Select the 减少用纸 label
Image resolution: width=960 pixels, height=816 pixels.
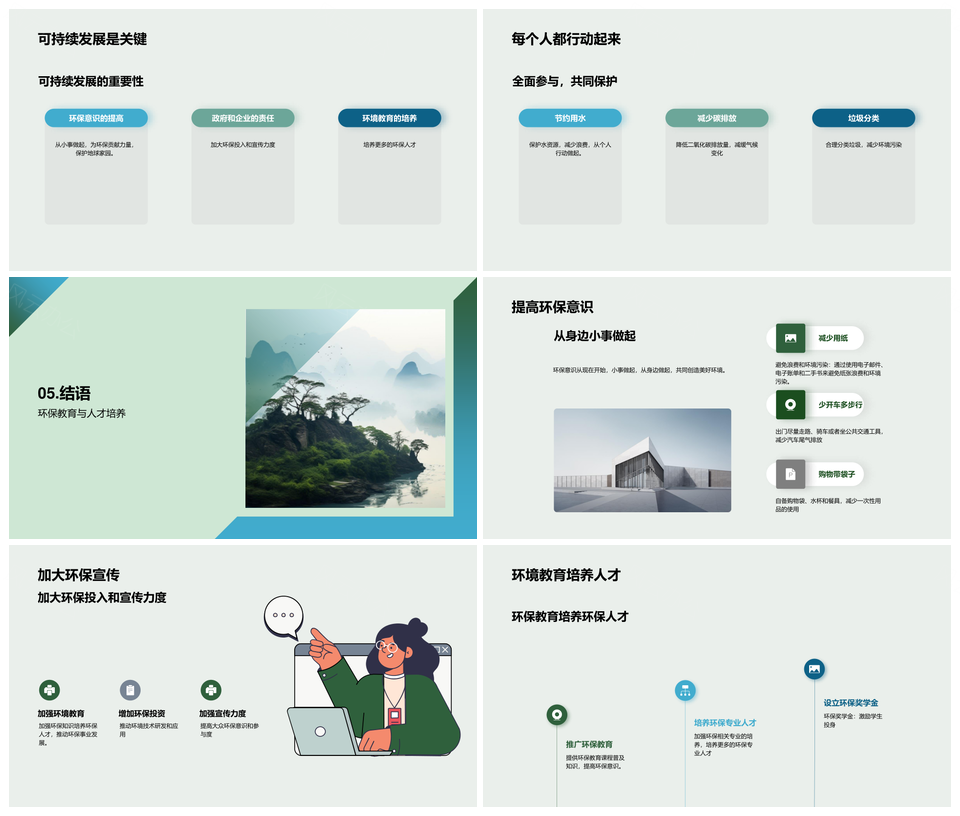[x=833, y=338]
